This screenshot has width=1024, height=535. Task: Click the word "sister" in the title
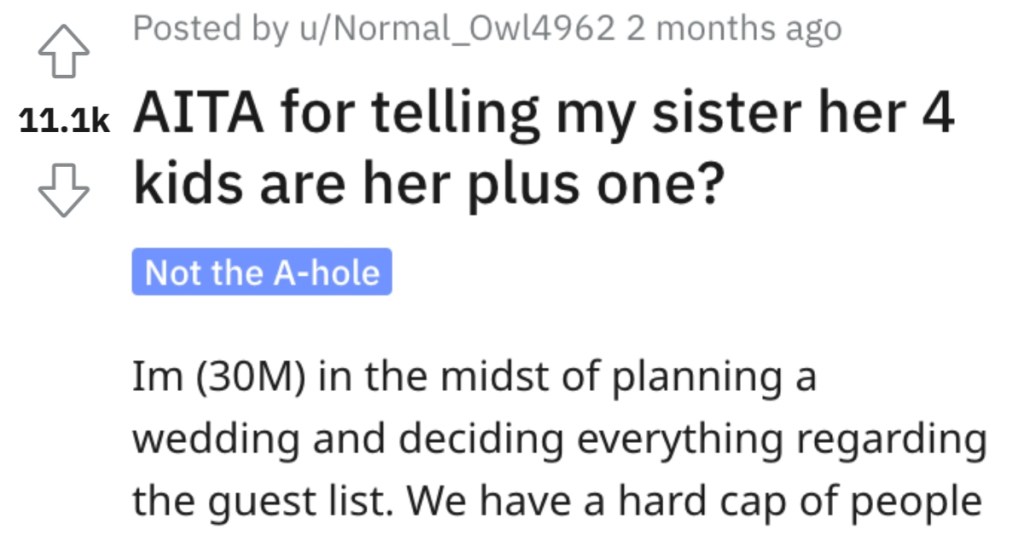[726, 112]
